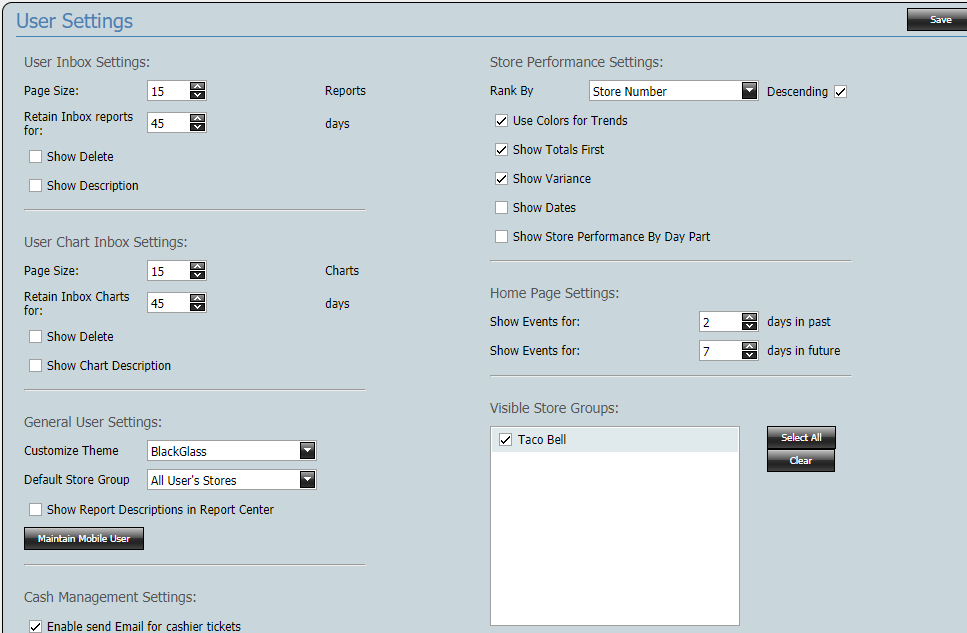Disable Use Colors for Trends
Image resolution: width=967 pixels, height=633 pixels.
click(x=501, y=120)
